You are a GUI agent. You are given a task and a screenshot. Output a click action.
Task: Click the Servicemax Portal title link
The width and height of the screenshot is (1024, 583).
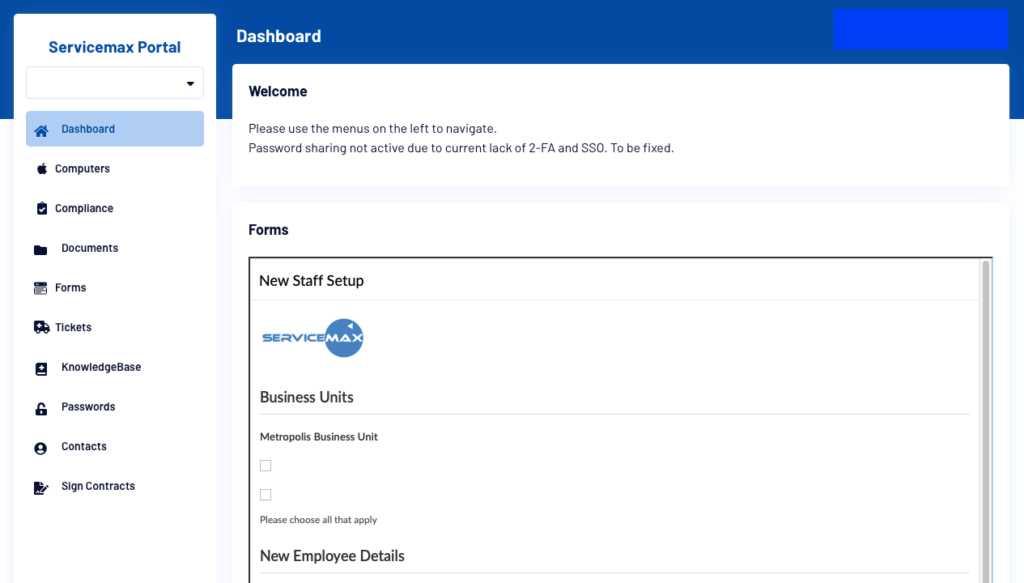click(x=114, y=47)
